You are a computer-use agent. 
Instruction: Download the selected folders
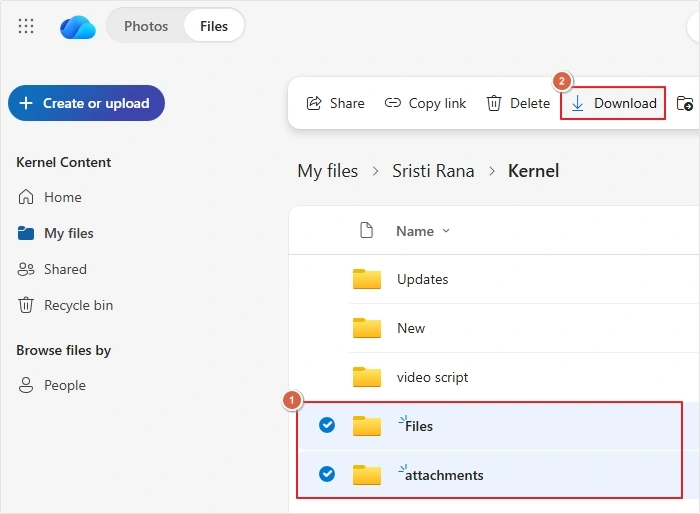613,103
